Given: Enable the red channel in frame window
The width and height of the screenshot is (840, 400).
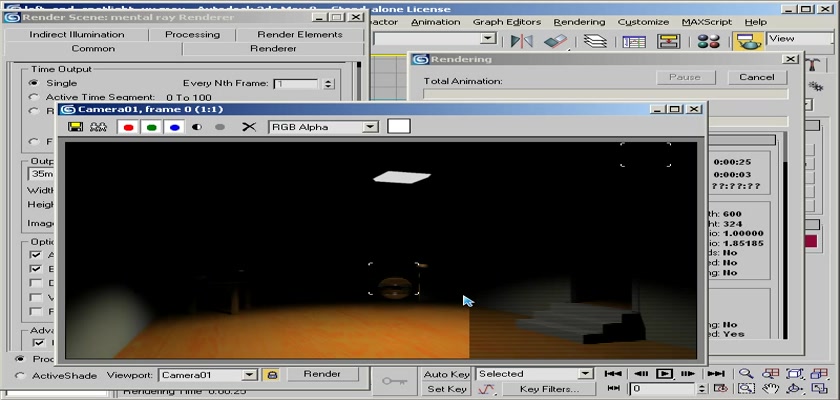Looking at the screenshot, I should pos(128,127).
